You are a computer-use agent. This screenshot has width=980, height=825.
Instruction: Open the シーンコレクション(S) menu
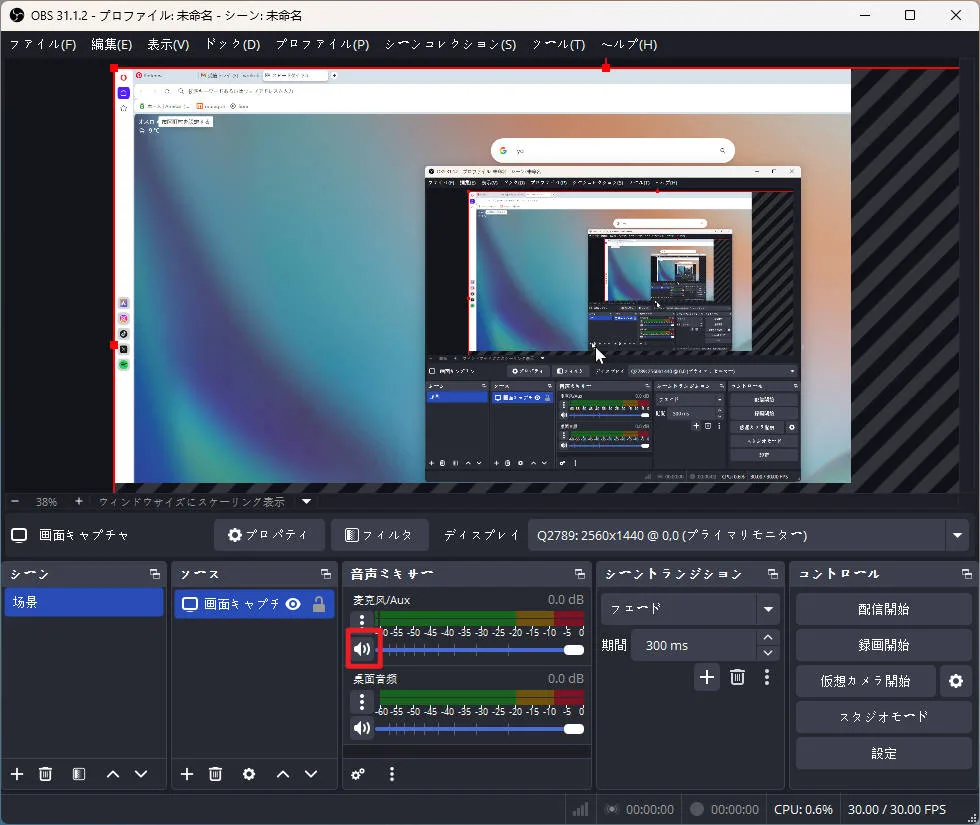[x=451, y=44]
